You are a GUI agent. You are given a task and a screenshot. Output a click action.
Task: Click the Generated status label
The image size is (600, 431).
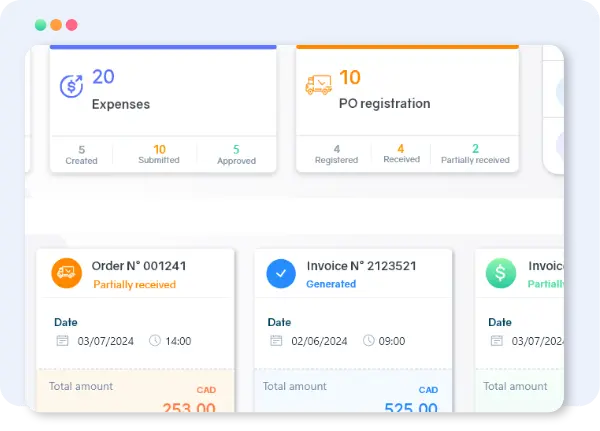pos(331,284)
